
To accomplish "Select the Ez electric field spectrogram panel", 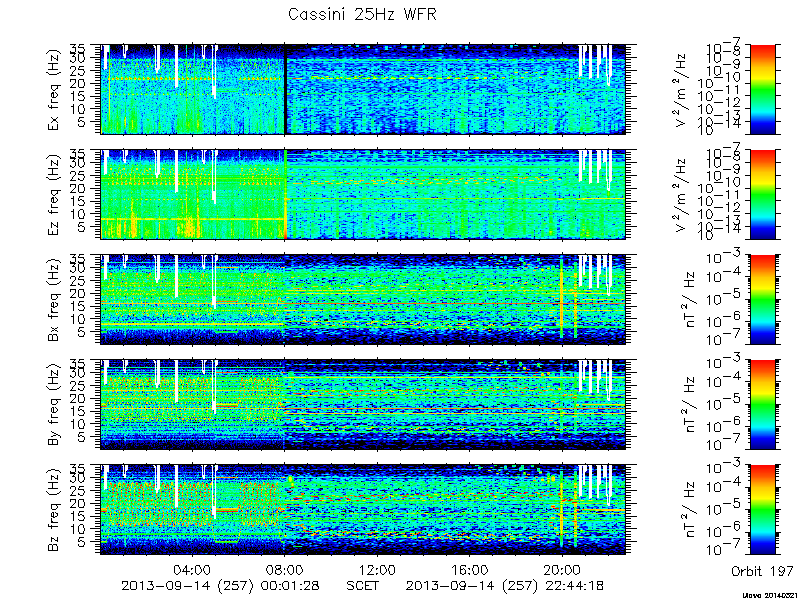I will (x=363, y=194).
